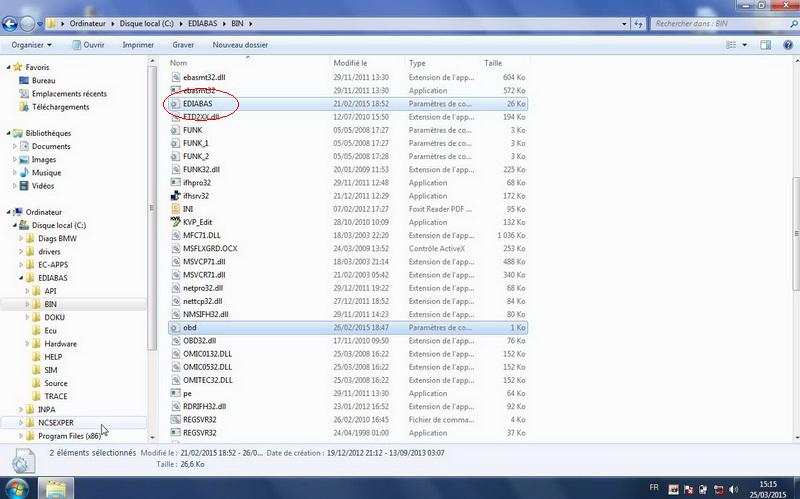Image resolution: width=800 pixels, height=499 pixels.
Task: Expand the Documents library arrow
Action: point(15,146)
